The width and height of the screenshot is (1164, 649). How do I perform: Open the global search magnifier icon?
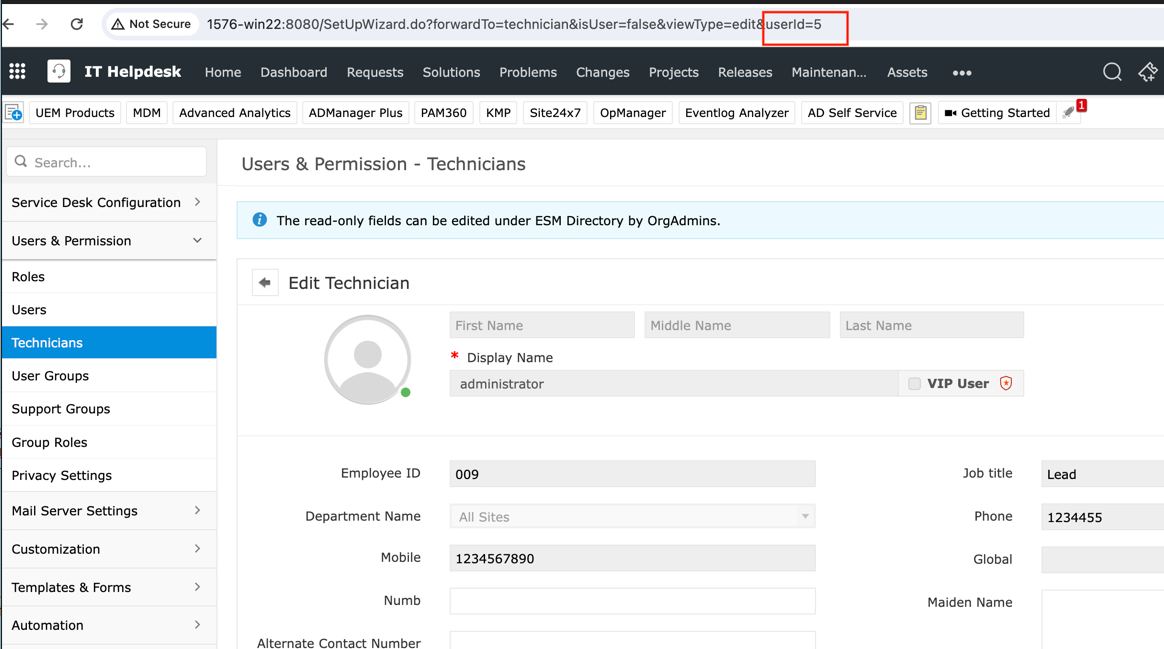1112,72
